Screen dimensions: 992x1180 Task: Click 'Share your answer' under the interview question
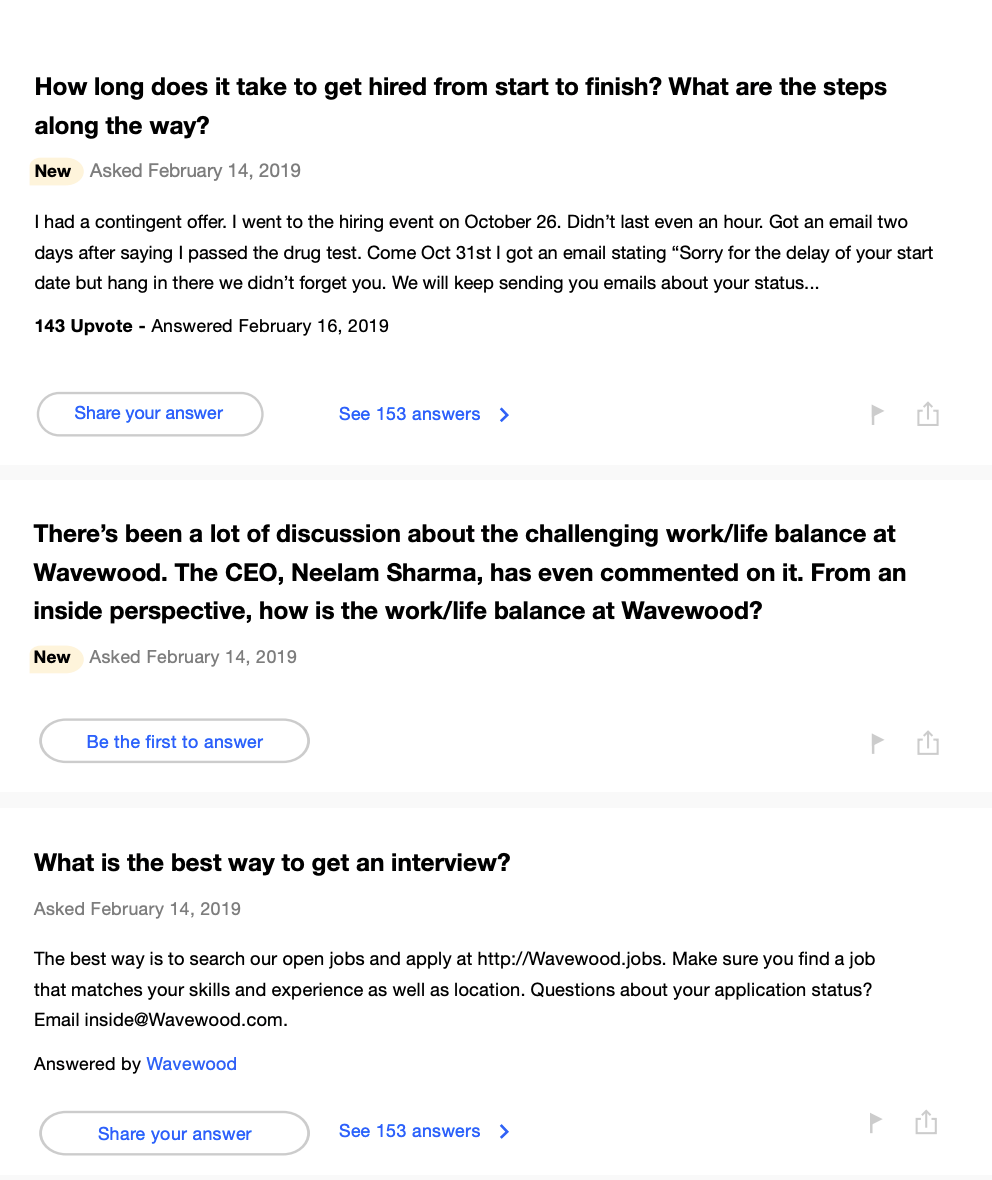click(x=174, y=1133)
